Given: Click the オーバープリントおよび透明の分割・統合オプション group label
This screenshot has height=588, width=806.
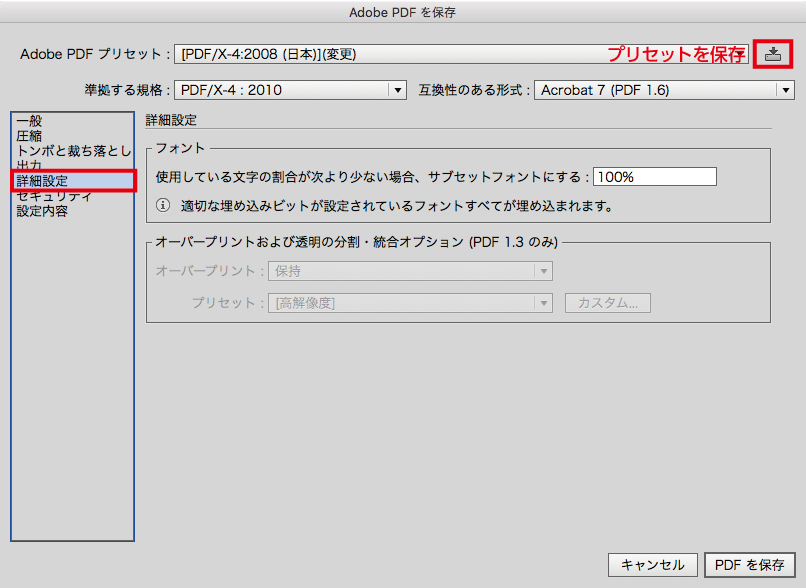Looking at the screenshot, I should click(357, 242).
